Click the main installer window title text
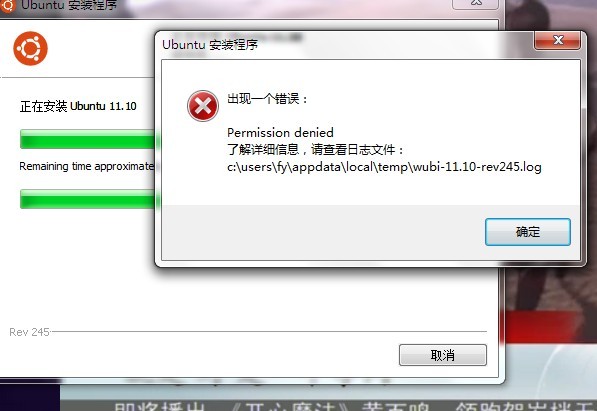 point(69,5)
